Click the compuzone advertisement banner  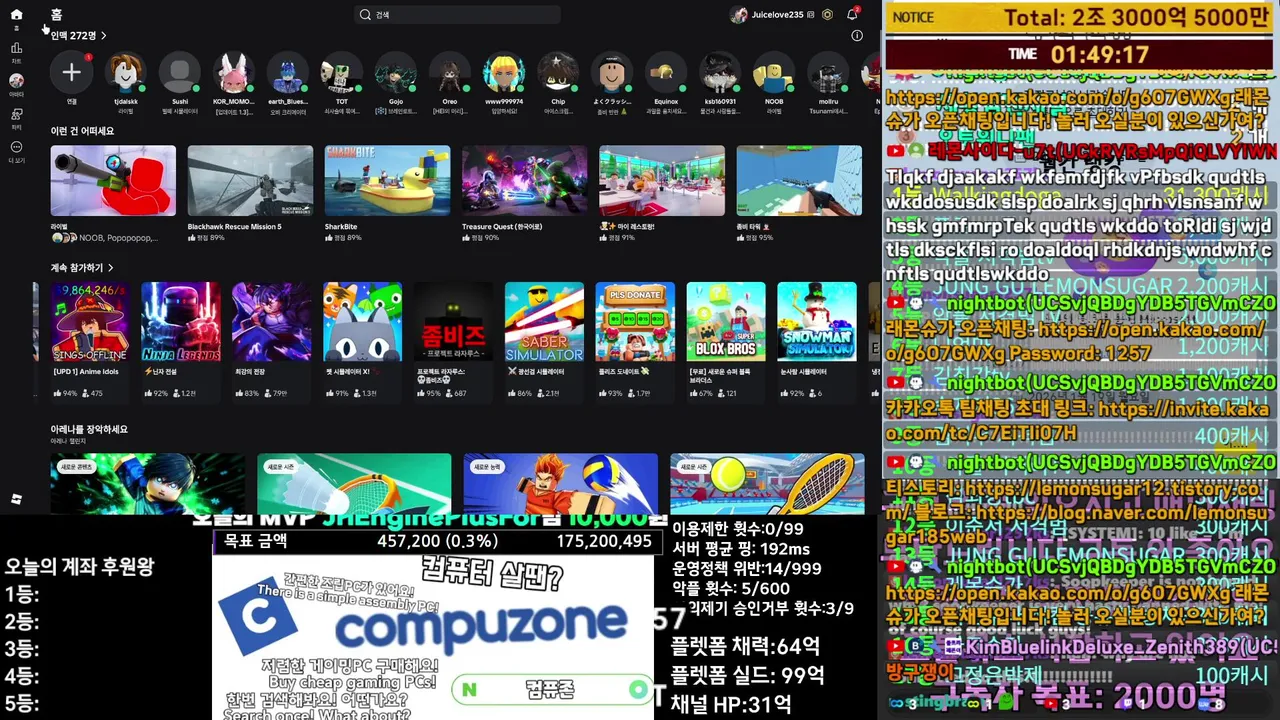pyautogui.click(x=433, y=636)
